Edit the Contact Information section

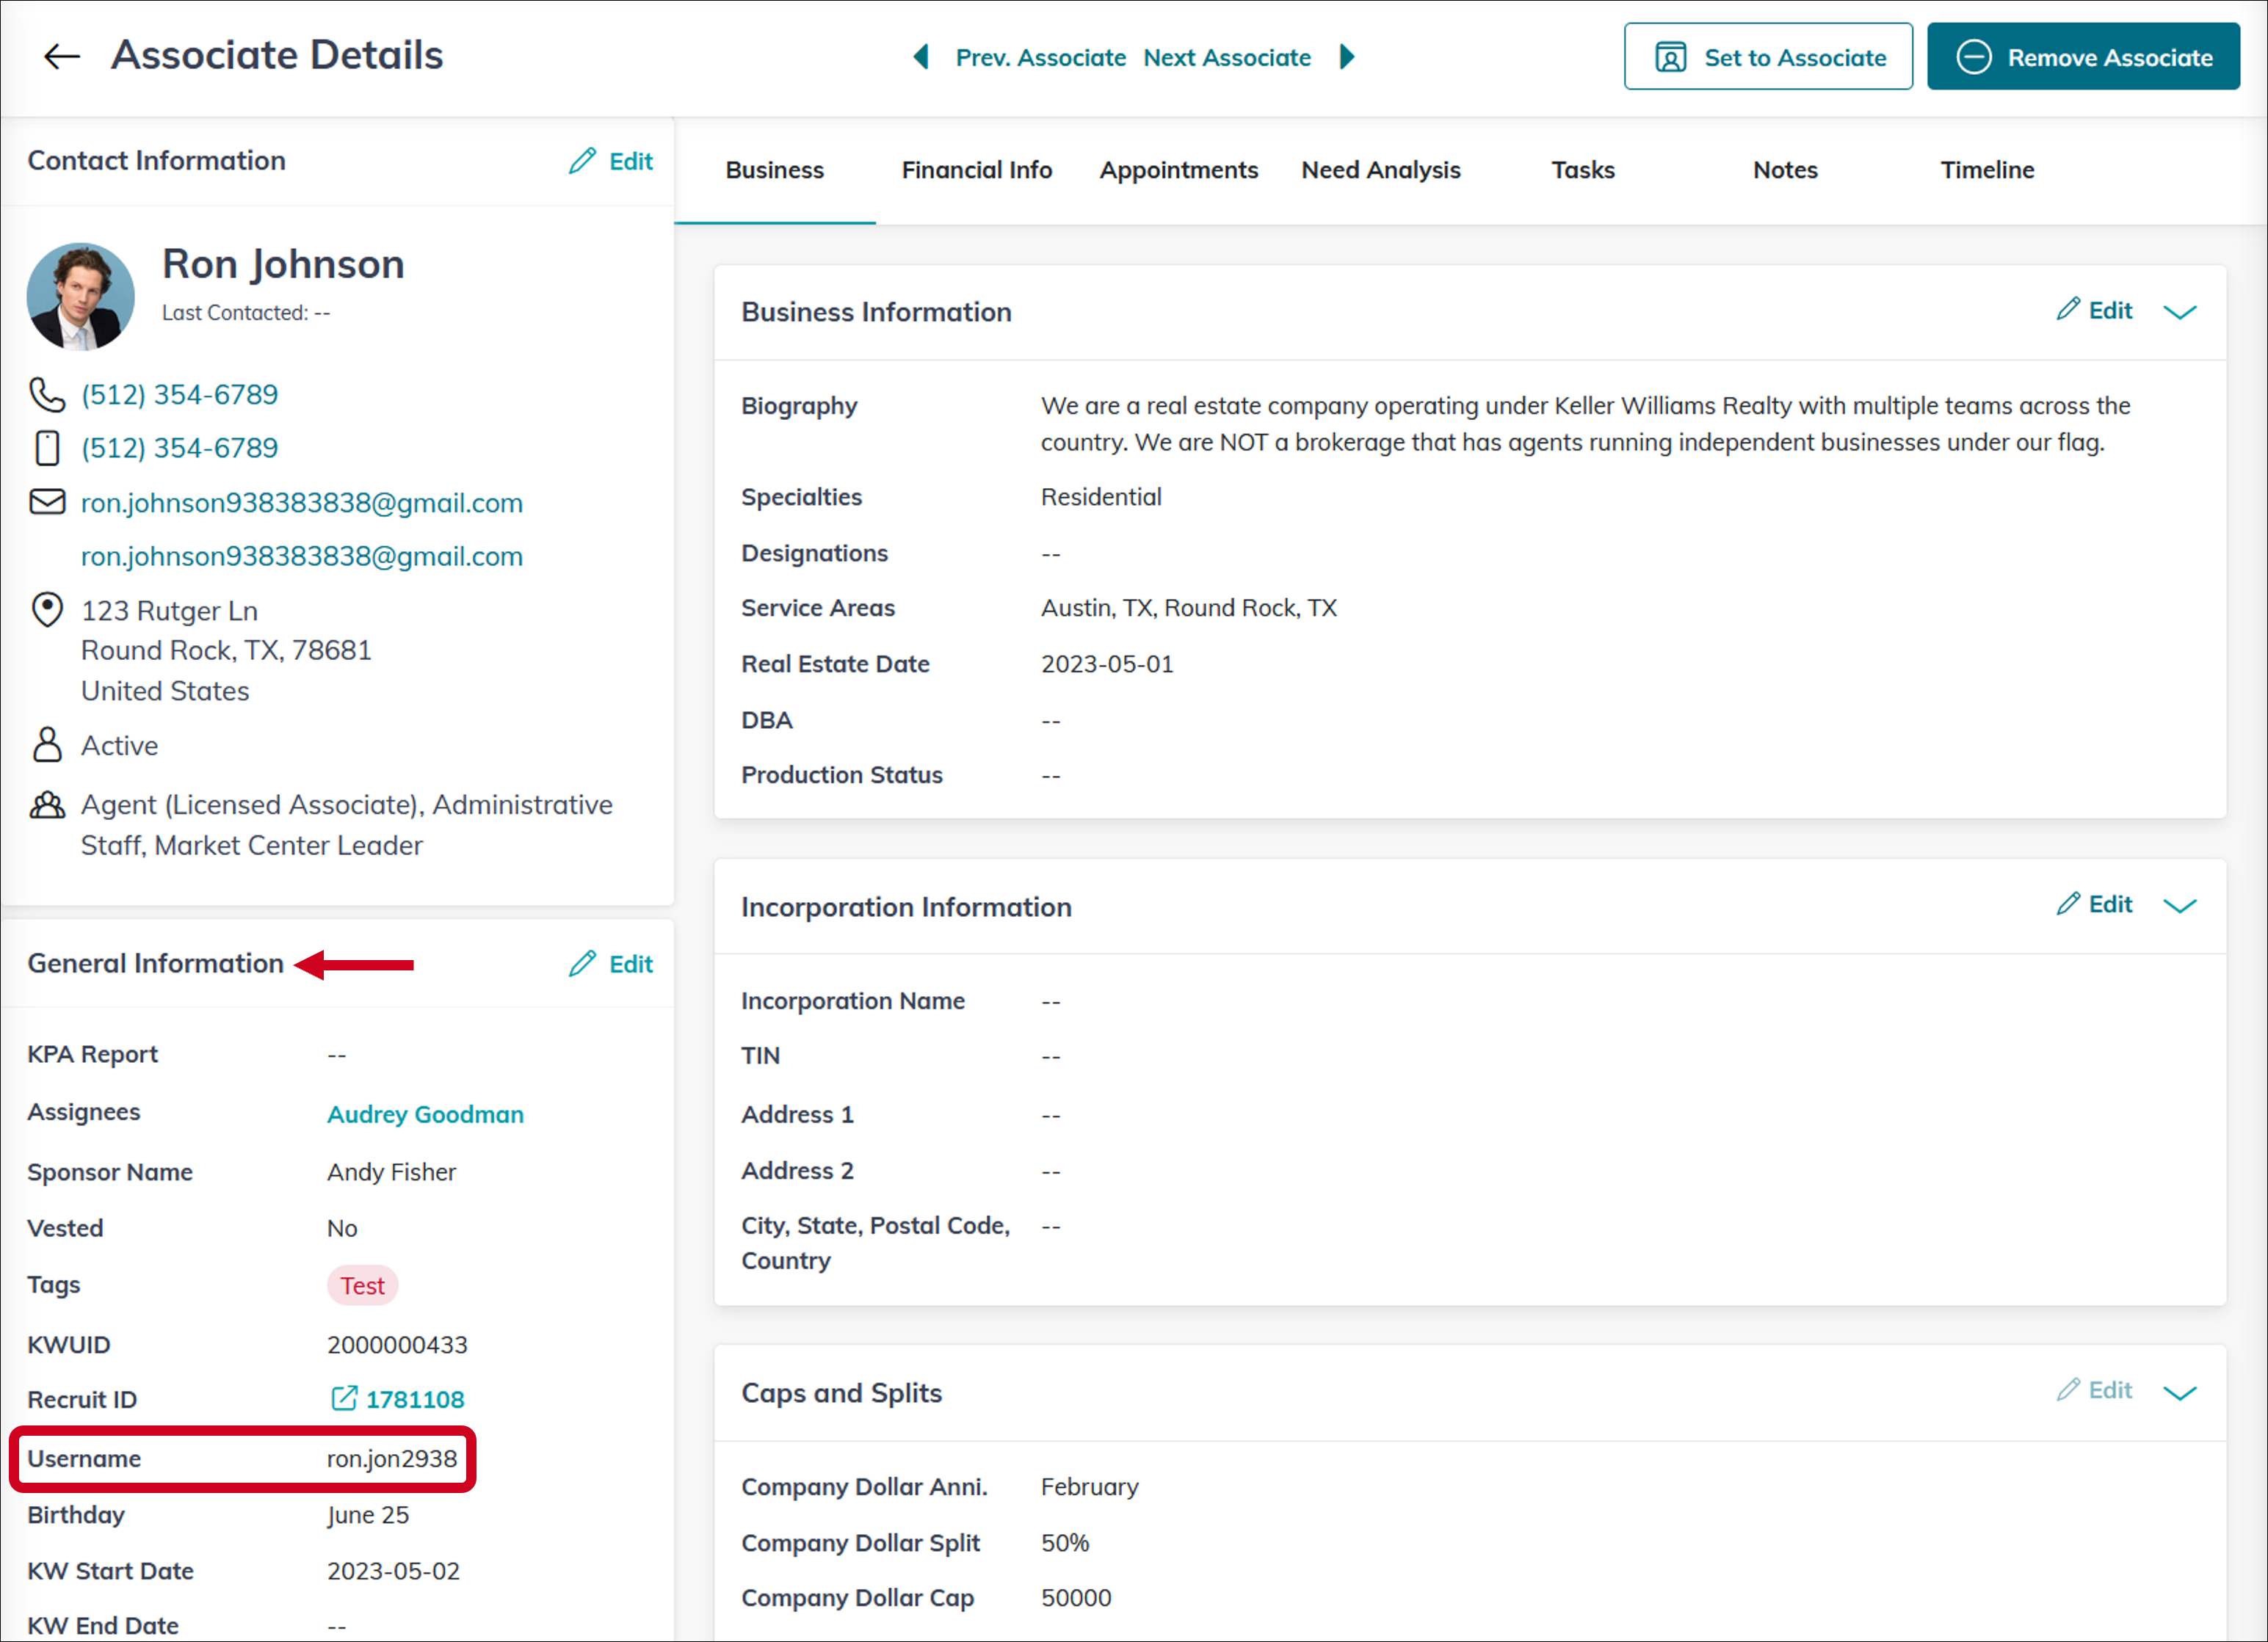pyautogui.click(x=630, y=161)
